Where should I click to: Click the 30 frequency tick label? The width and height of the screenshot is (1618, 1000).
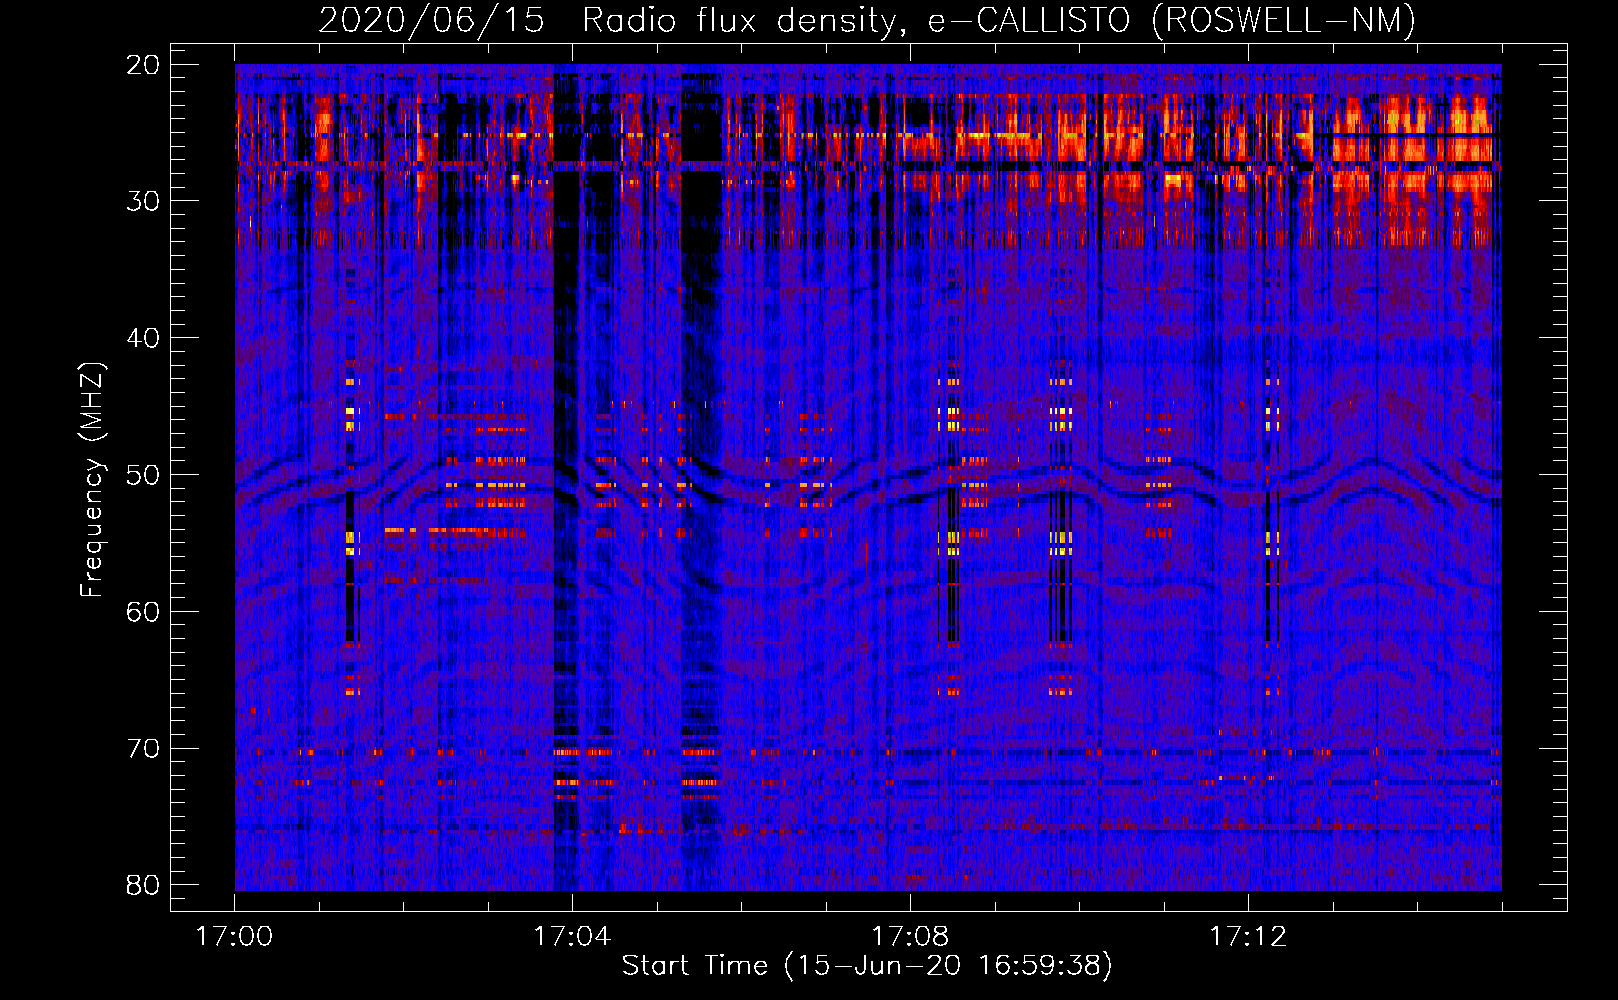[x=143, y=201]
